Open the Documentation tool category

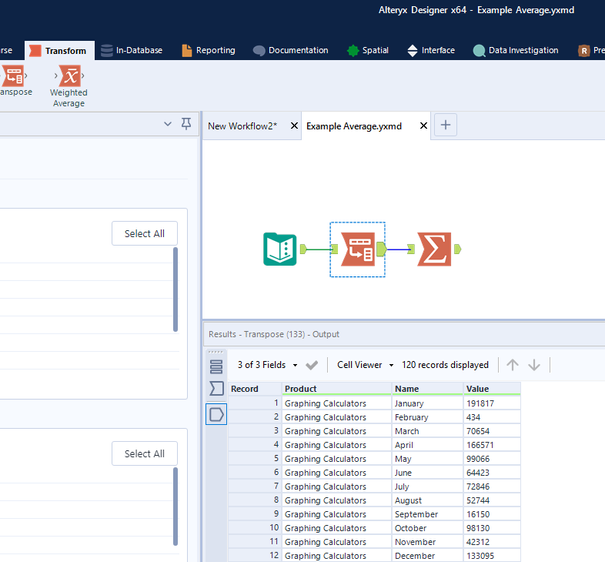(291, 51)
